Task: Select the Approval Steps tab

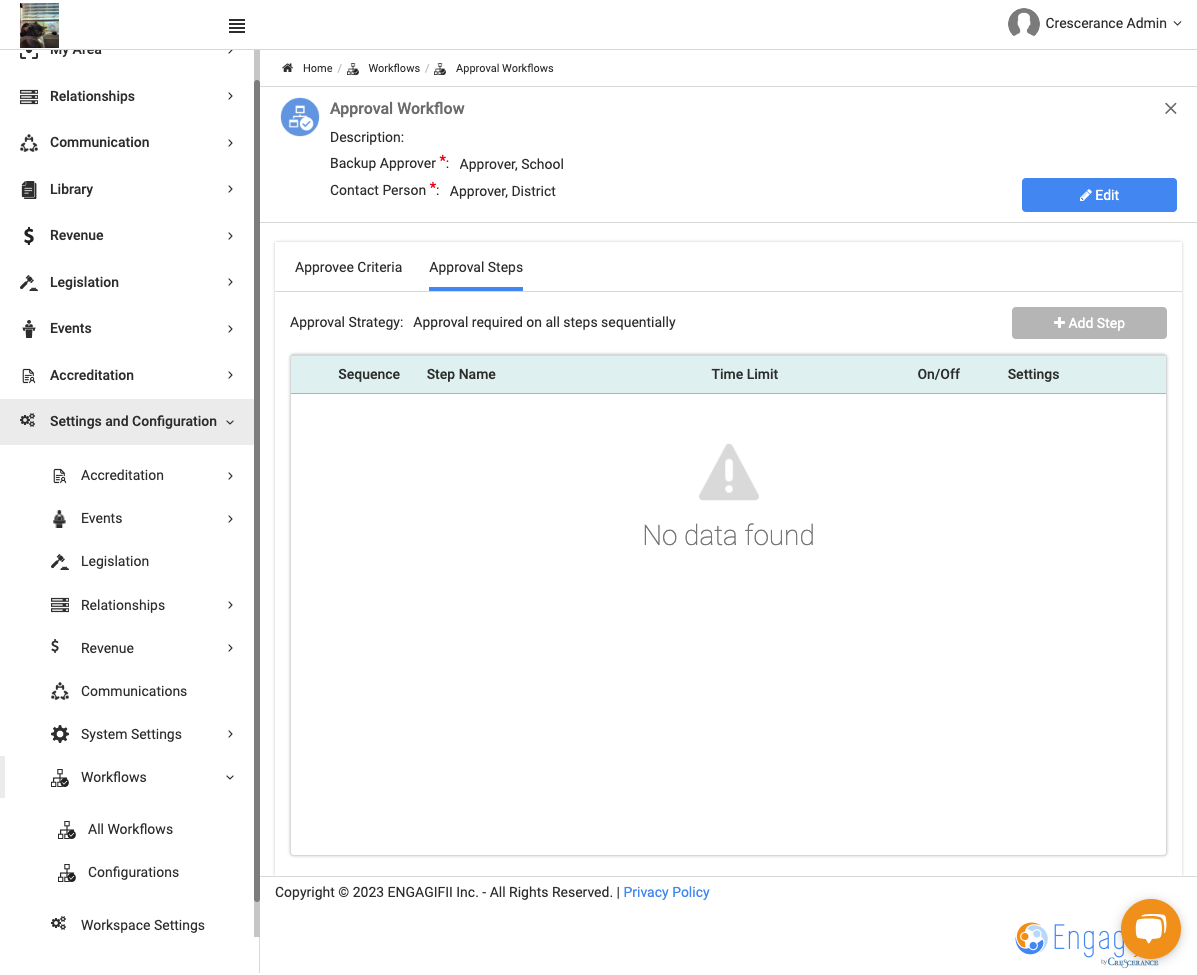Action: click(476, 268)
